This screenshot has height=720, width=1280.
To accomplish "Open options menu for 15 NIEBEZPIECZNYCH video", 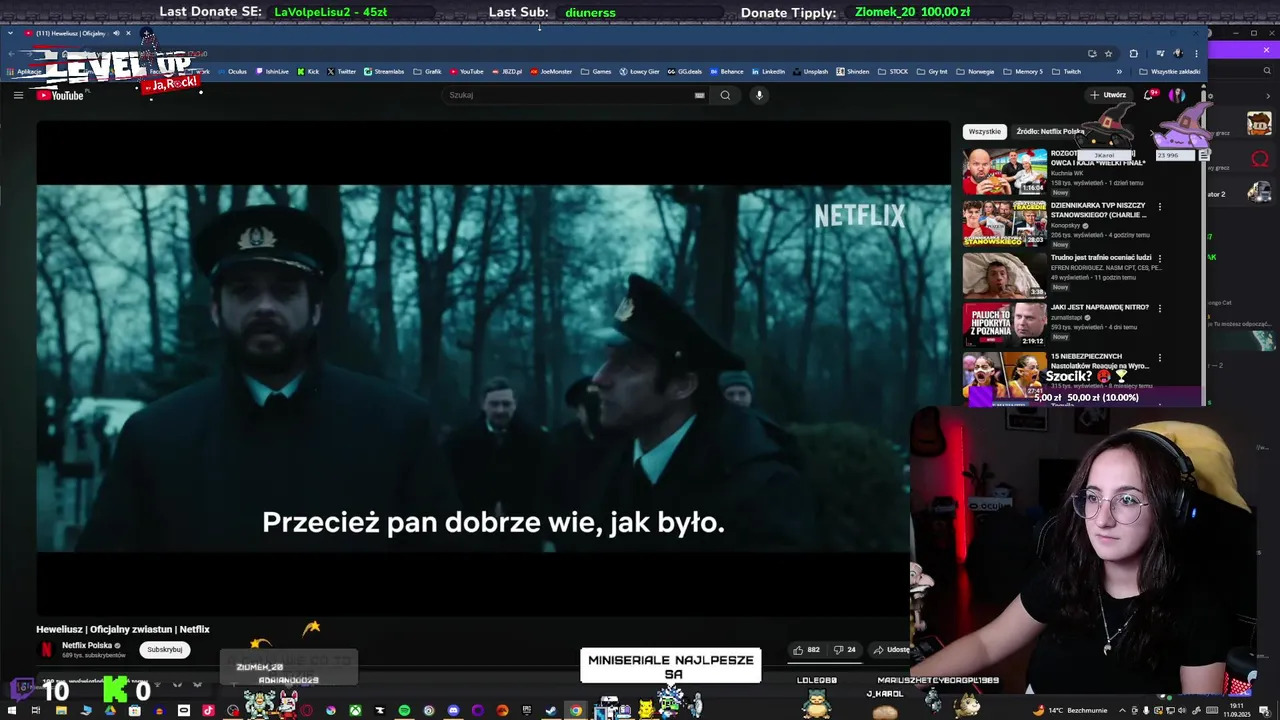I will pyautogui.click(x=1160, y=357).
